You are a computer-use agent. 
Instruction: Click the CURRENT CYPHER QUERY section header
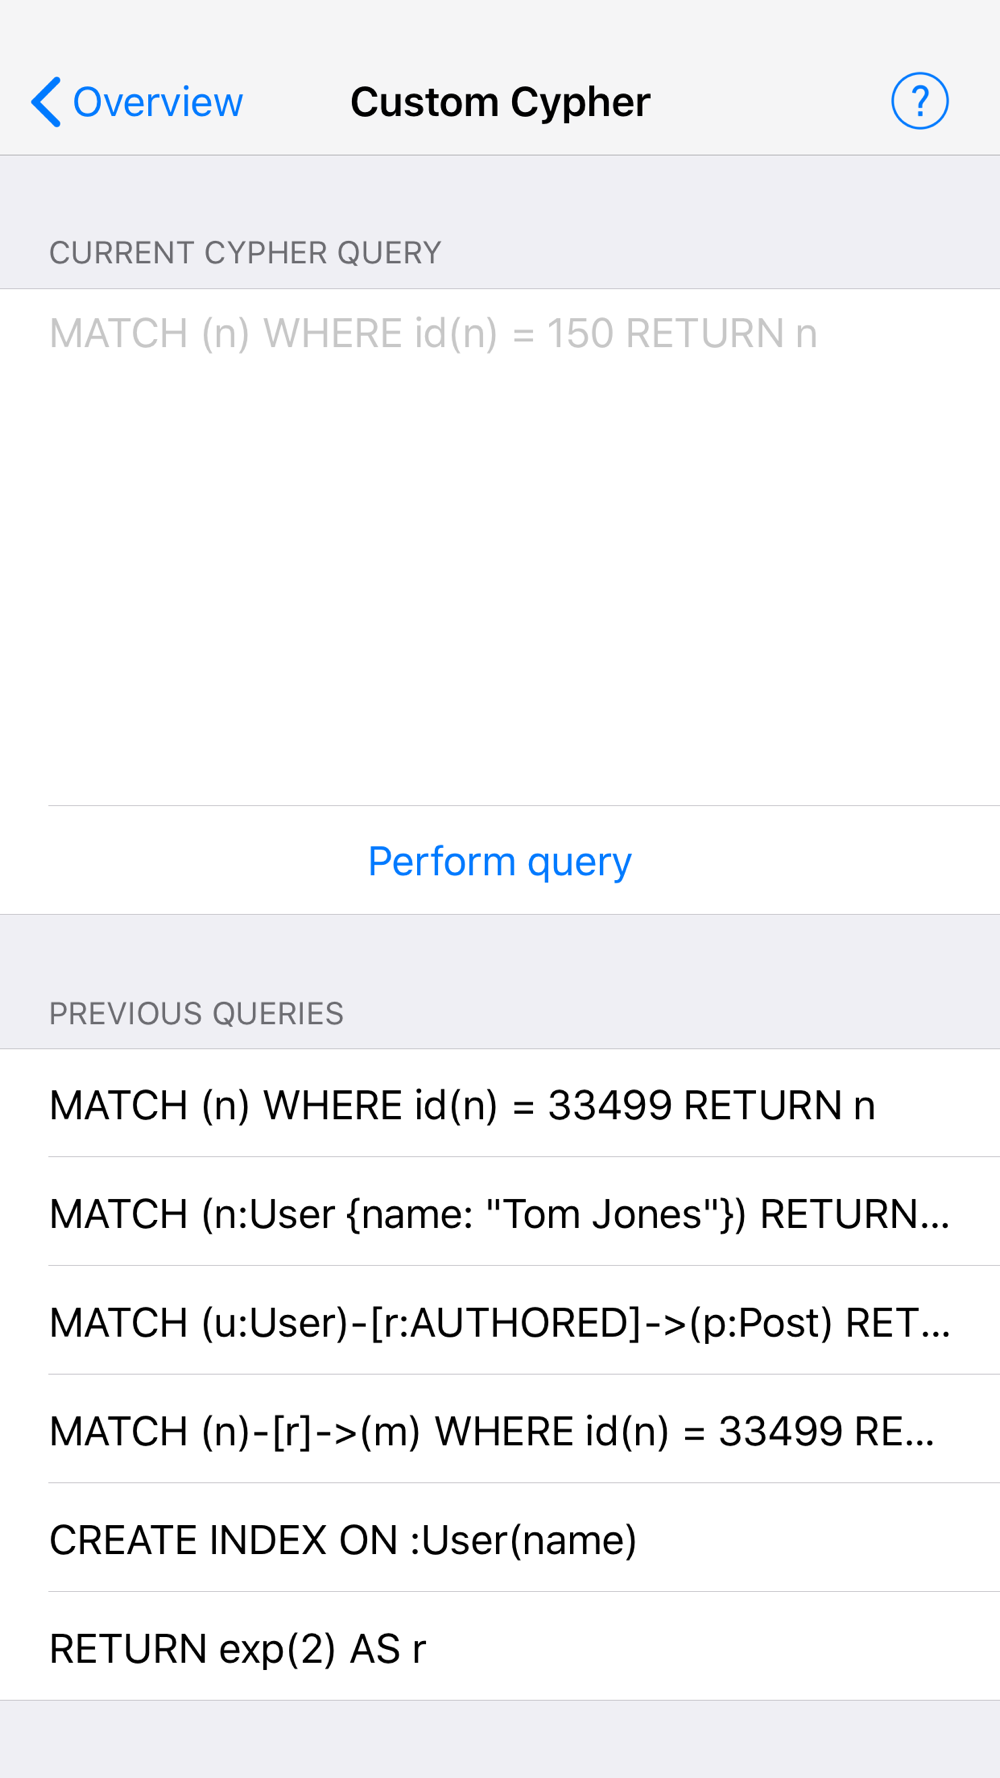point(245,253)
